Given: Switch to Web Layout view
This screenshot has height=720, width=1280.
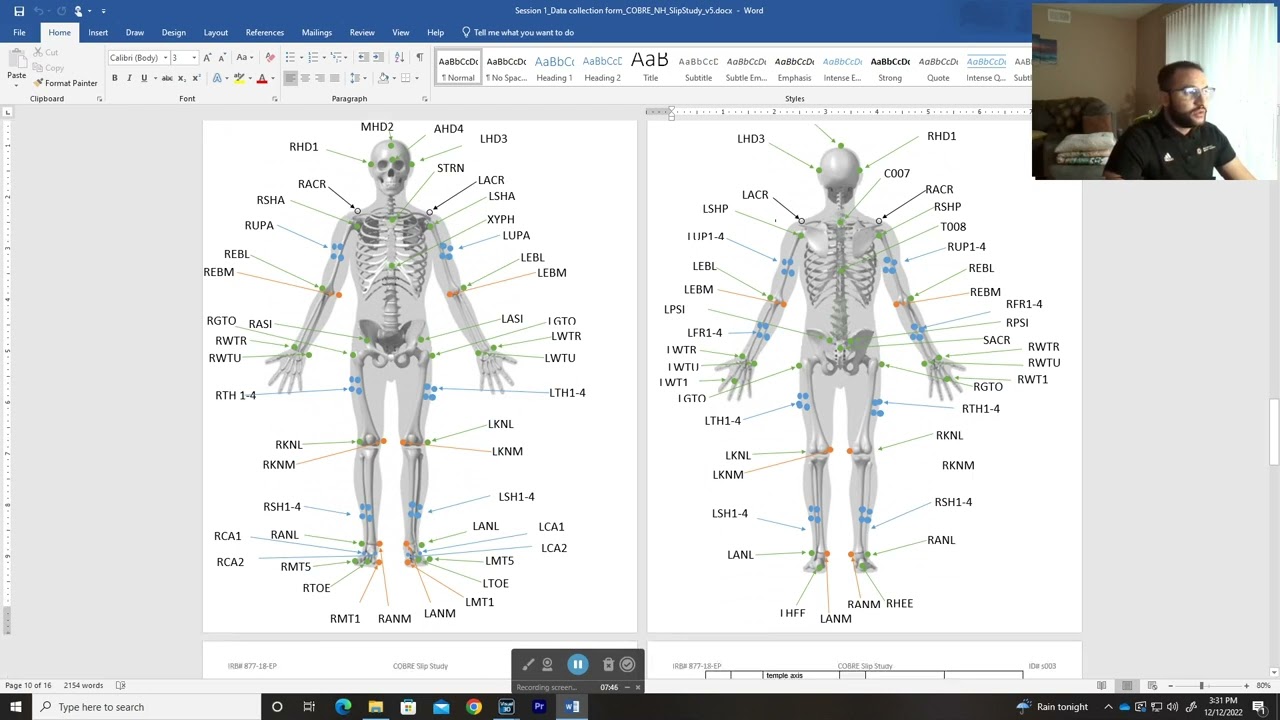Looking at the screenshot, I should [1152, 685].
